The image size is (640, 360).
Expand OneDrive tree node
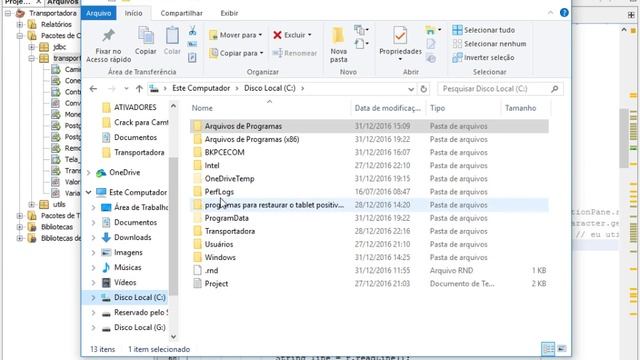tap(89, 173)
